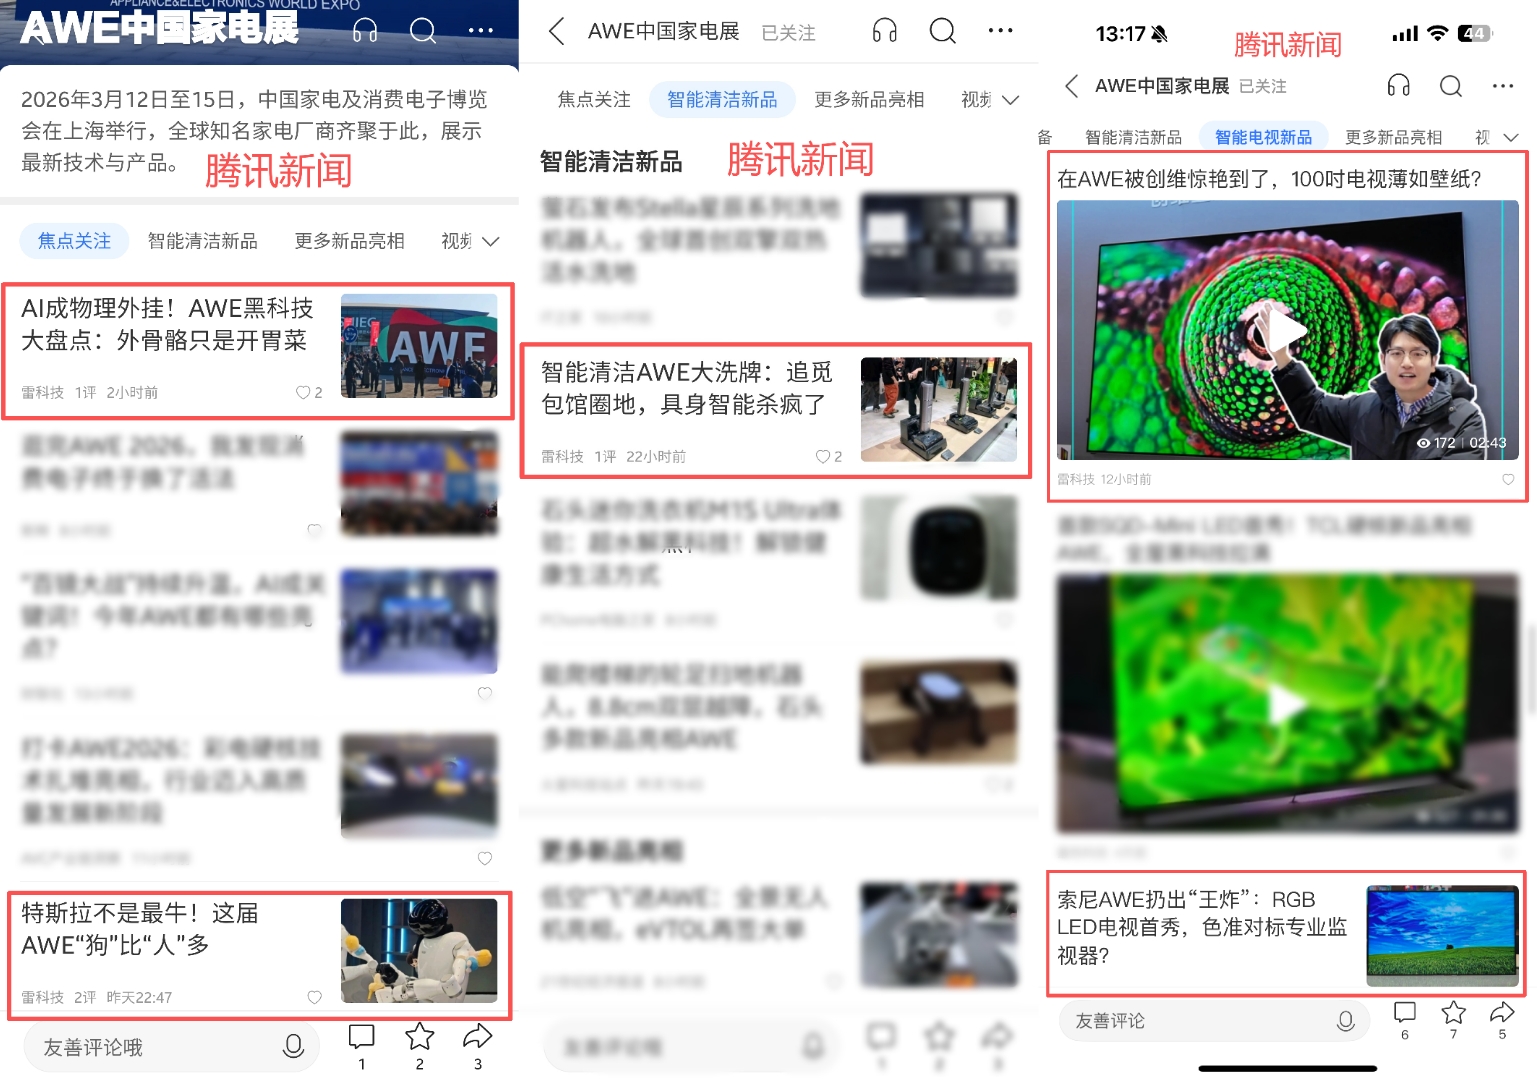Screen dimensions: 1537x1080
Task: Tap the heart on the 100吋电视 video
Action: tap(1510, 479)
